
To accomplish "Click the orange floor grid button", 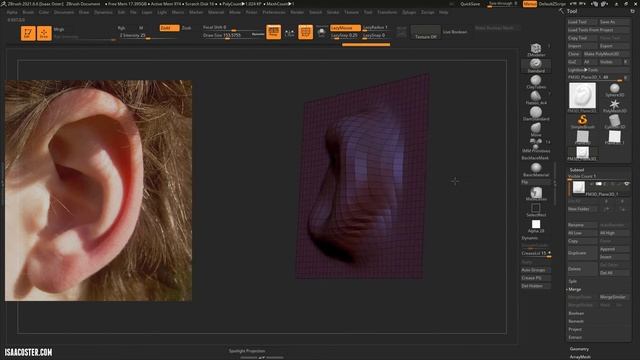I will coord(305,32).
